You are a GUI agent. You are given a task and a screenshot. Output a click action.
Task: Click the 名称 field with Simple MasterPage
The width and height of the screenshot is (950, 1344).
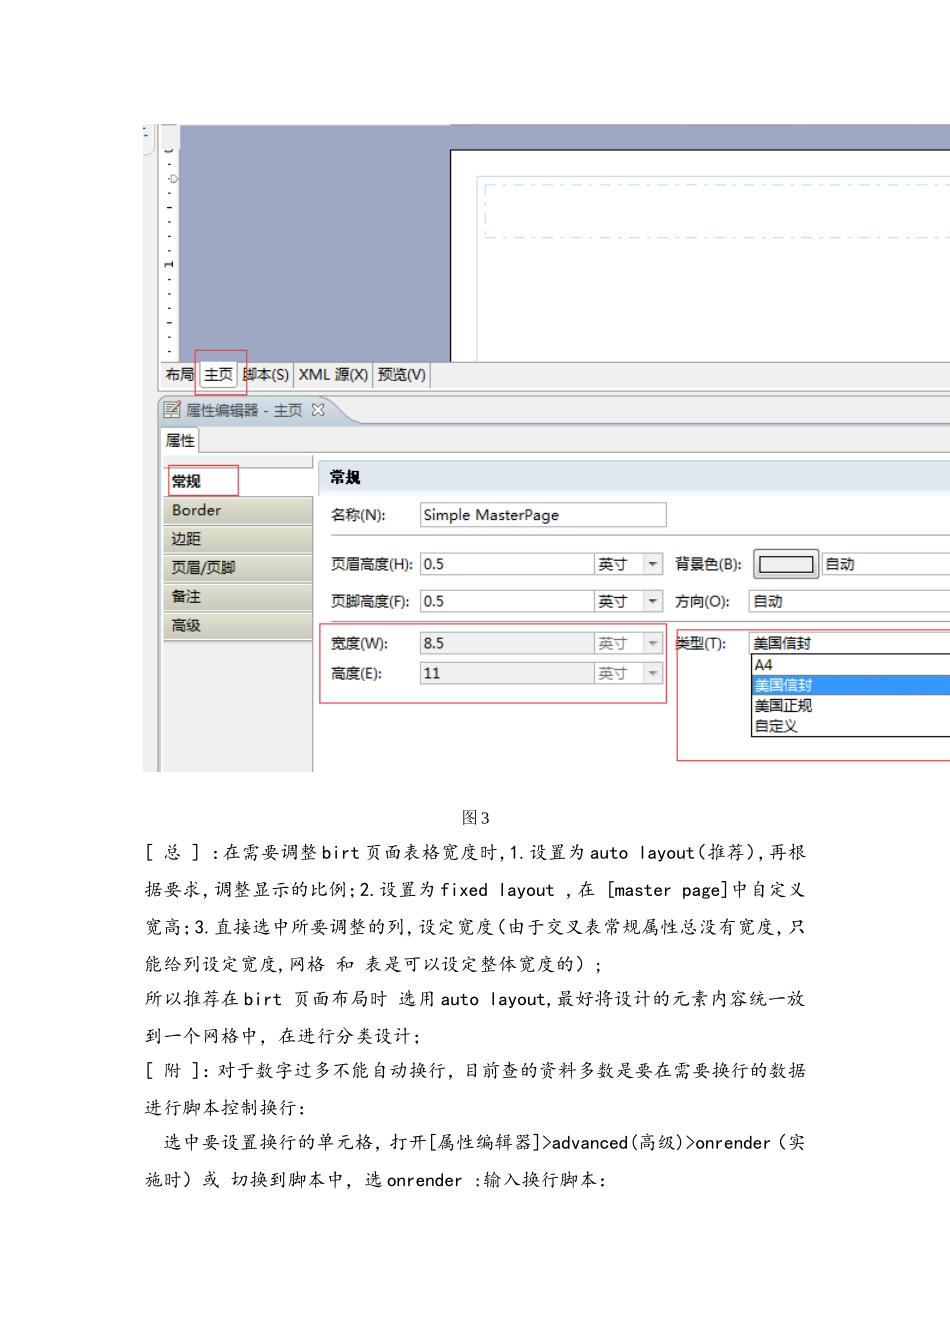pos(543,515)
